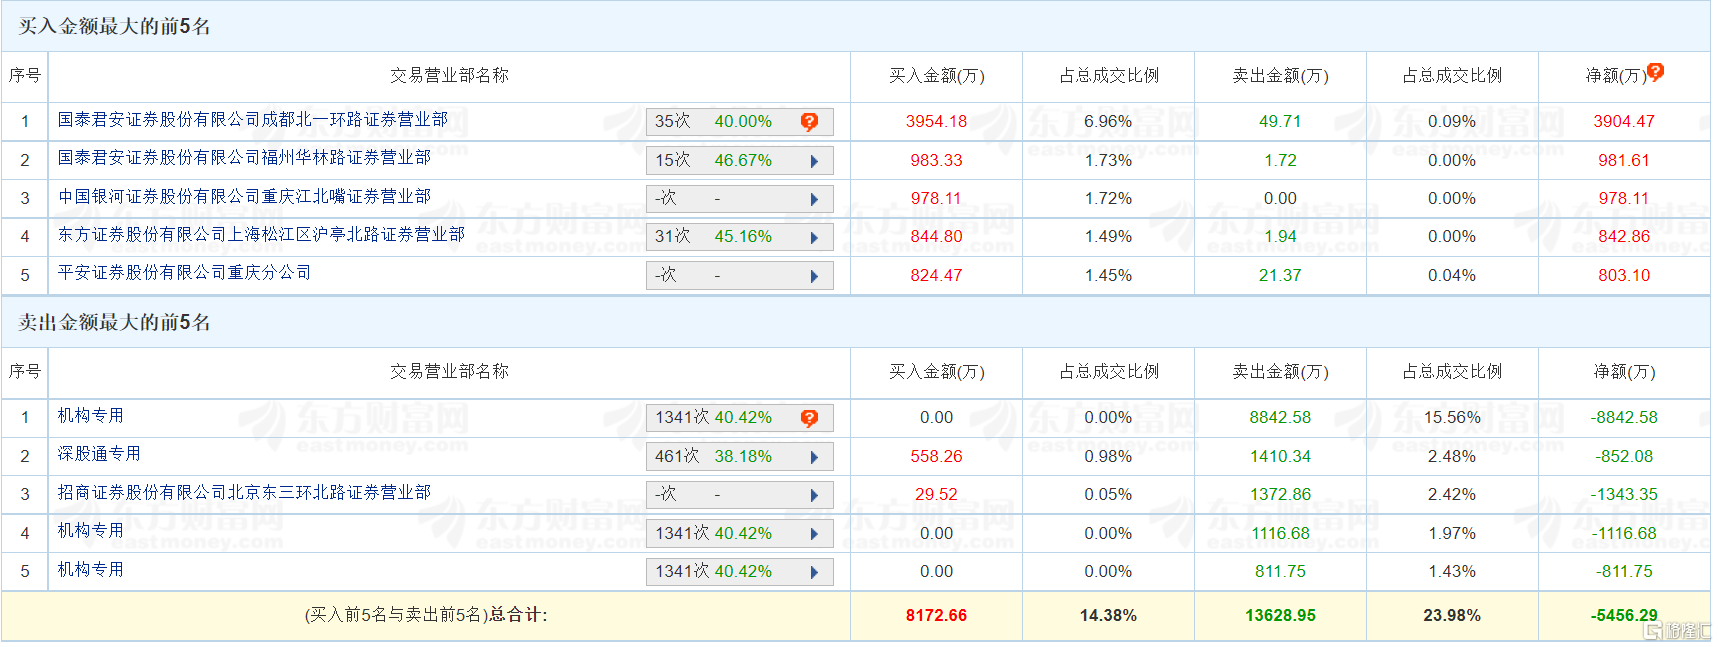Select sell amount 1410.34

click(x=1280, y=456)
